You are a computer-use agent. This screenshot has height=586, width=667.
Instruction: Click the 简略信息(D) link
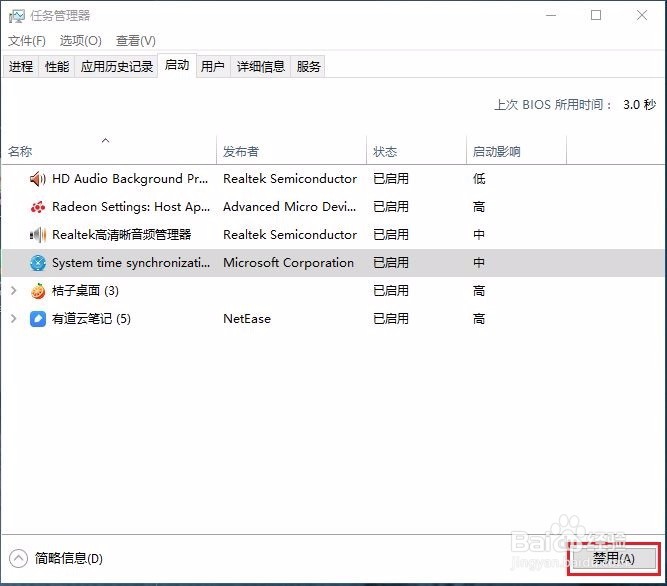(68, 559)
